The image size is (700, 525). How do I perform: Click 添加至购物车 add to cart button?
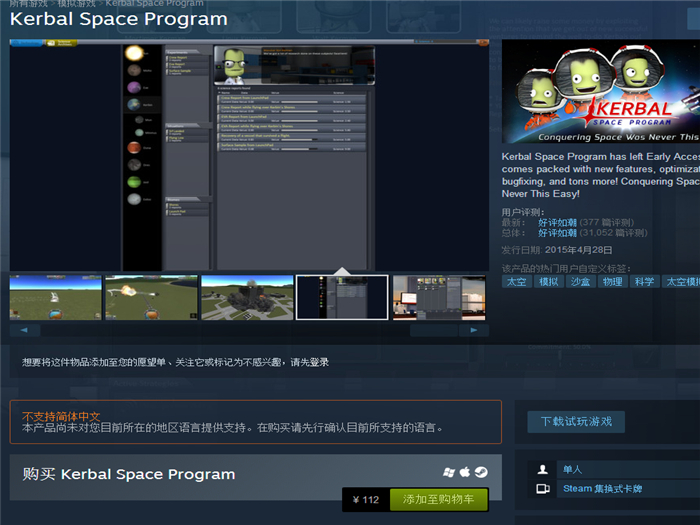coord(438,499)
